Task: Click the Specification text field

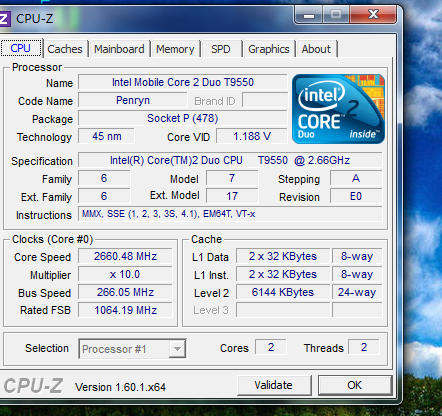Action: [230, 160]
